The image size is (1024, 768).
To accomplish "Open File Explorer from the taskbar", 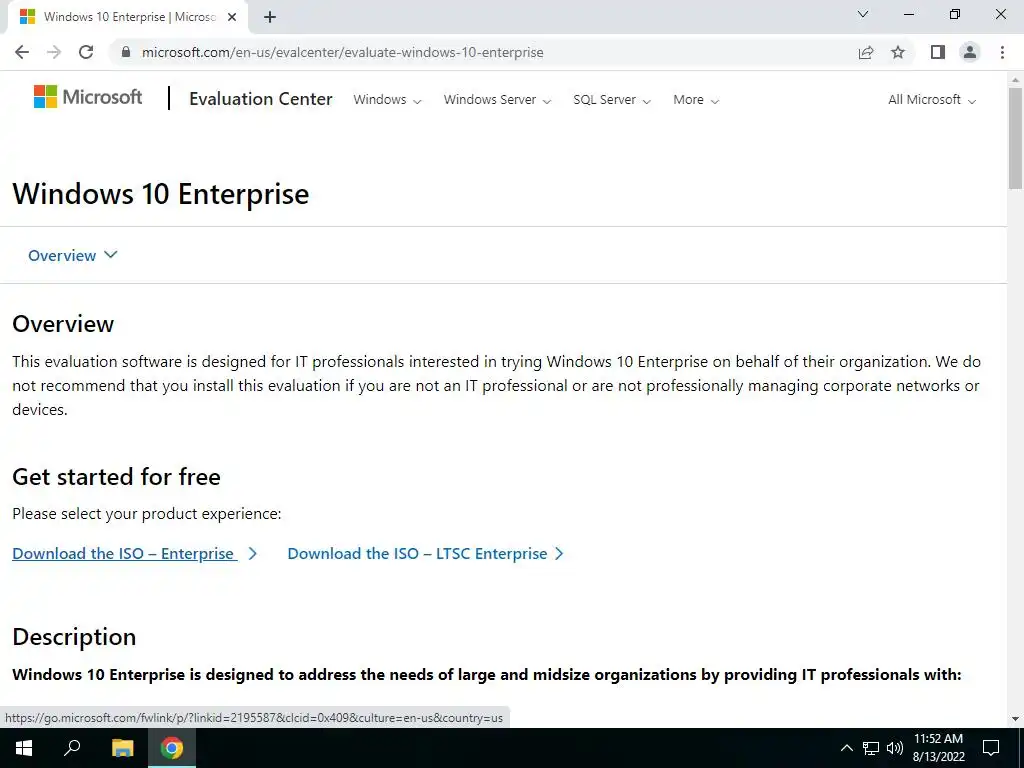I will (x=122, y=748).
